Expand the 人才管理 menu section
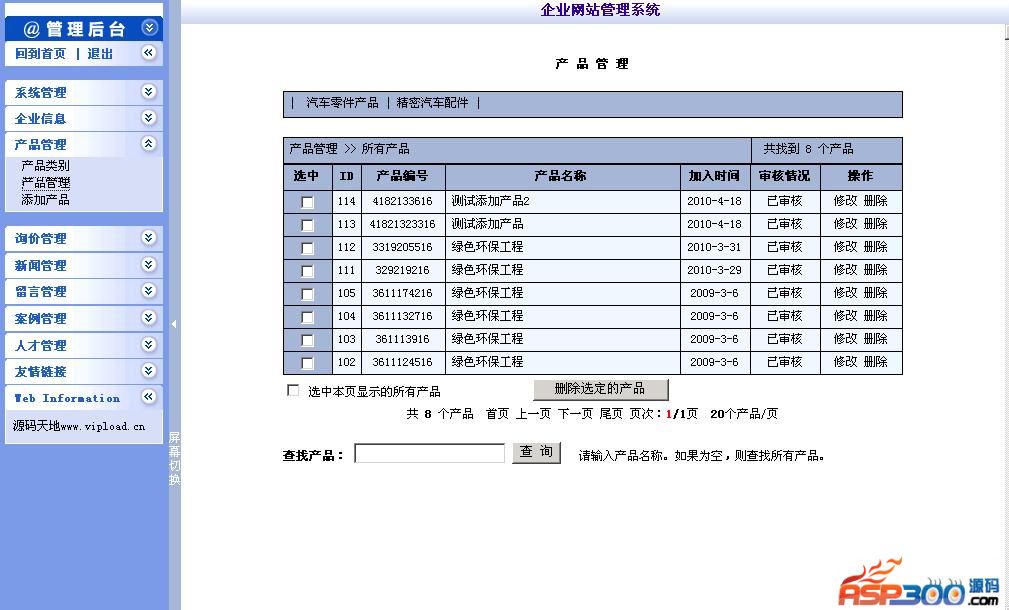The width and height of the screenshot is (1009, 610). pos(149,345)
